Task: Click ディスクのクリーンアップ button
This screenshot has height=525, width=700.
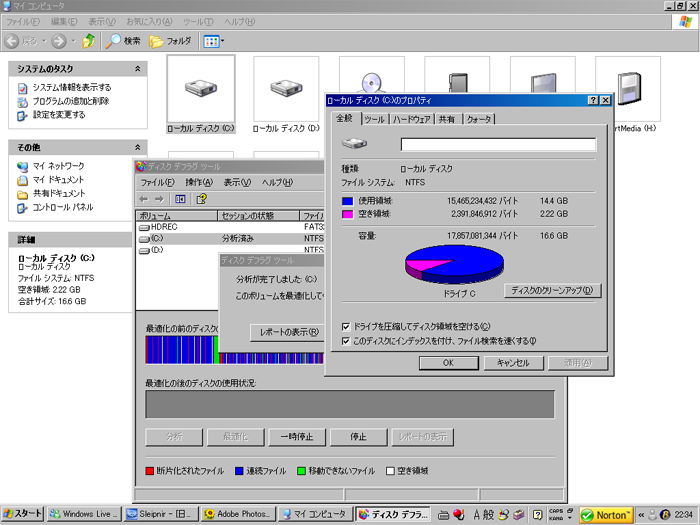Action: (x=553, y=291)
